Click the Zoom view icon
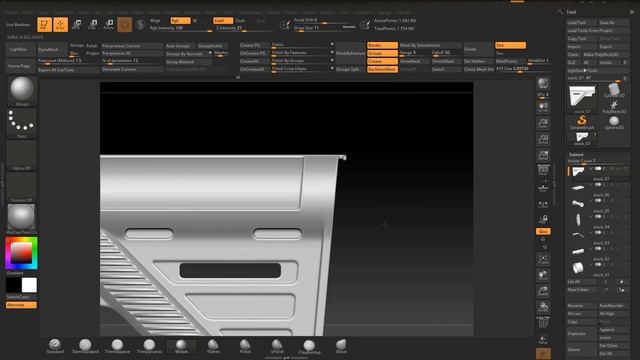Screen dimensions: 640x360 [543, 123]
